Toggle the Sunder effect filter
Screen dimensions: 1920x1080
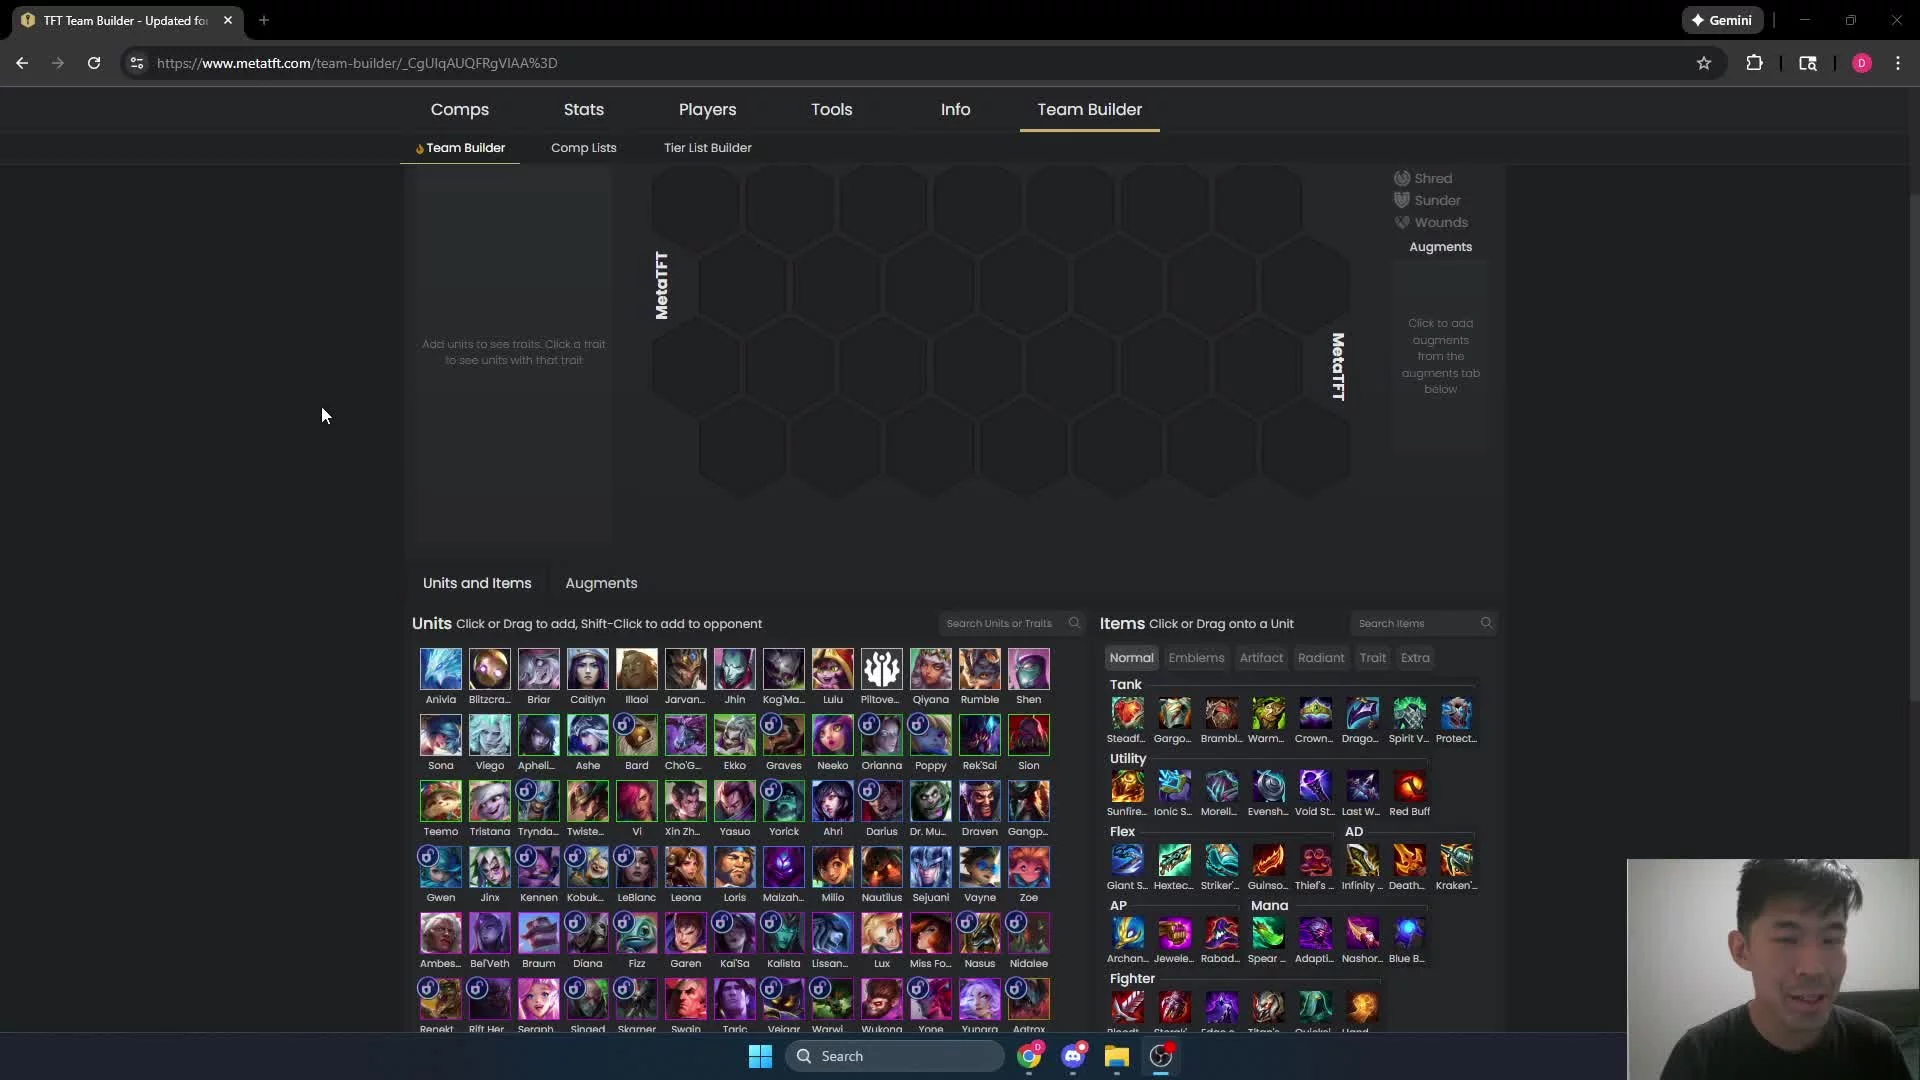1427,200
